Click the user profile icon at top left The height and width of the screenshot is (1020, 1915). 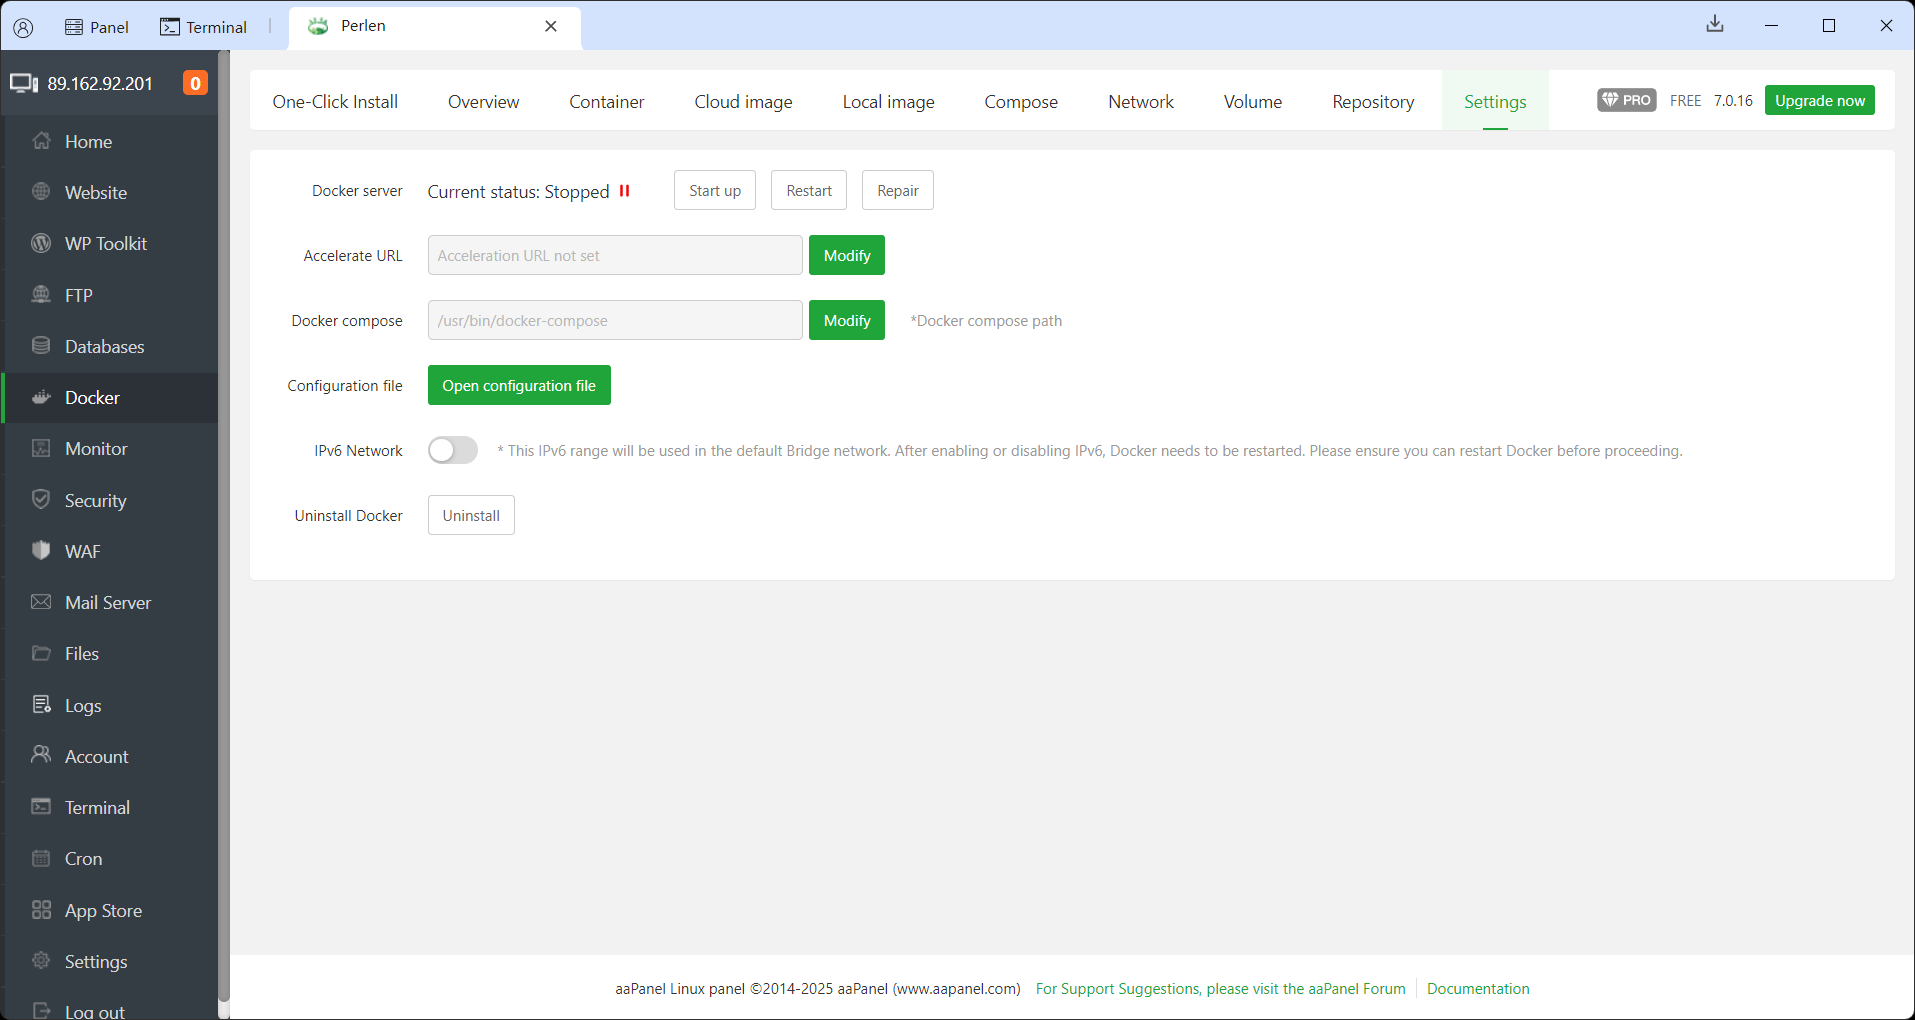pyautogui.click(x=23, y=27)
